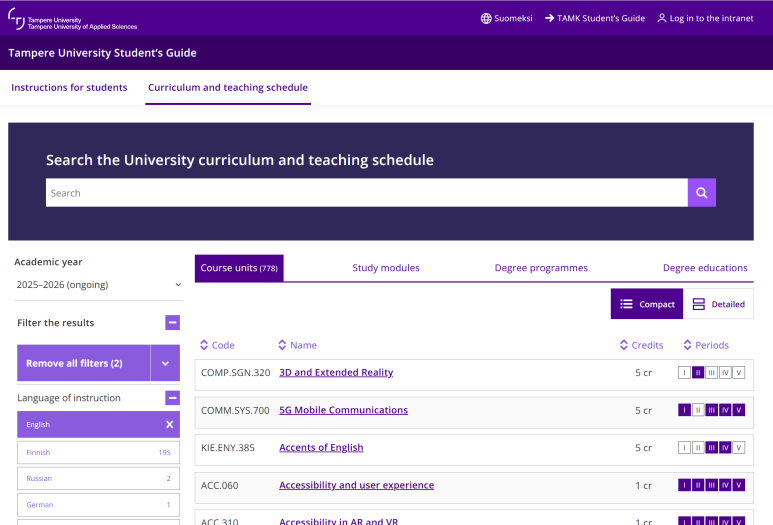Click the magnifier search button

pos(702,193)
